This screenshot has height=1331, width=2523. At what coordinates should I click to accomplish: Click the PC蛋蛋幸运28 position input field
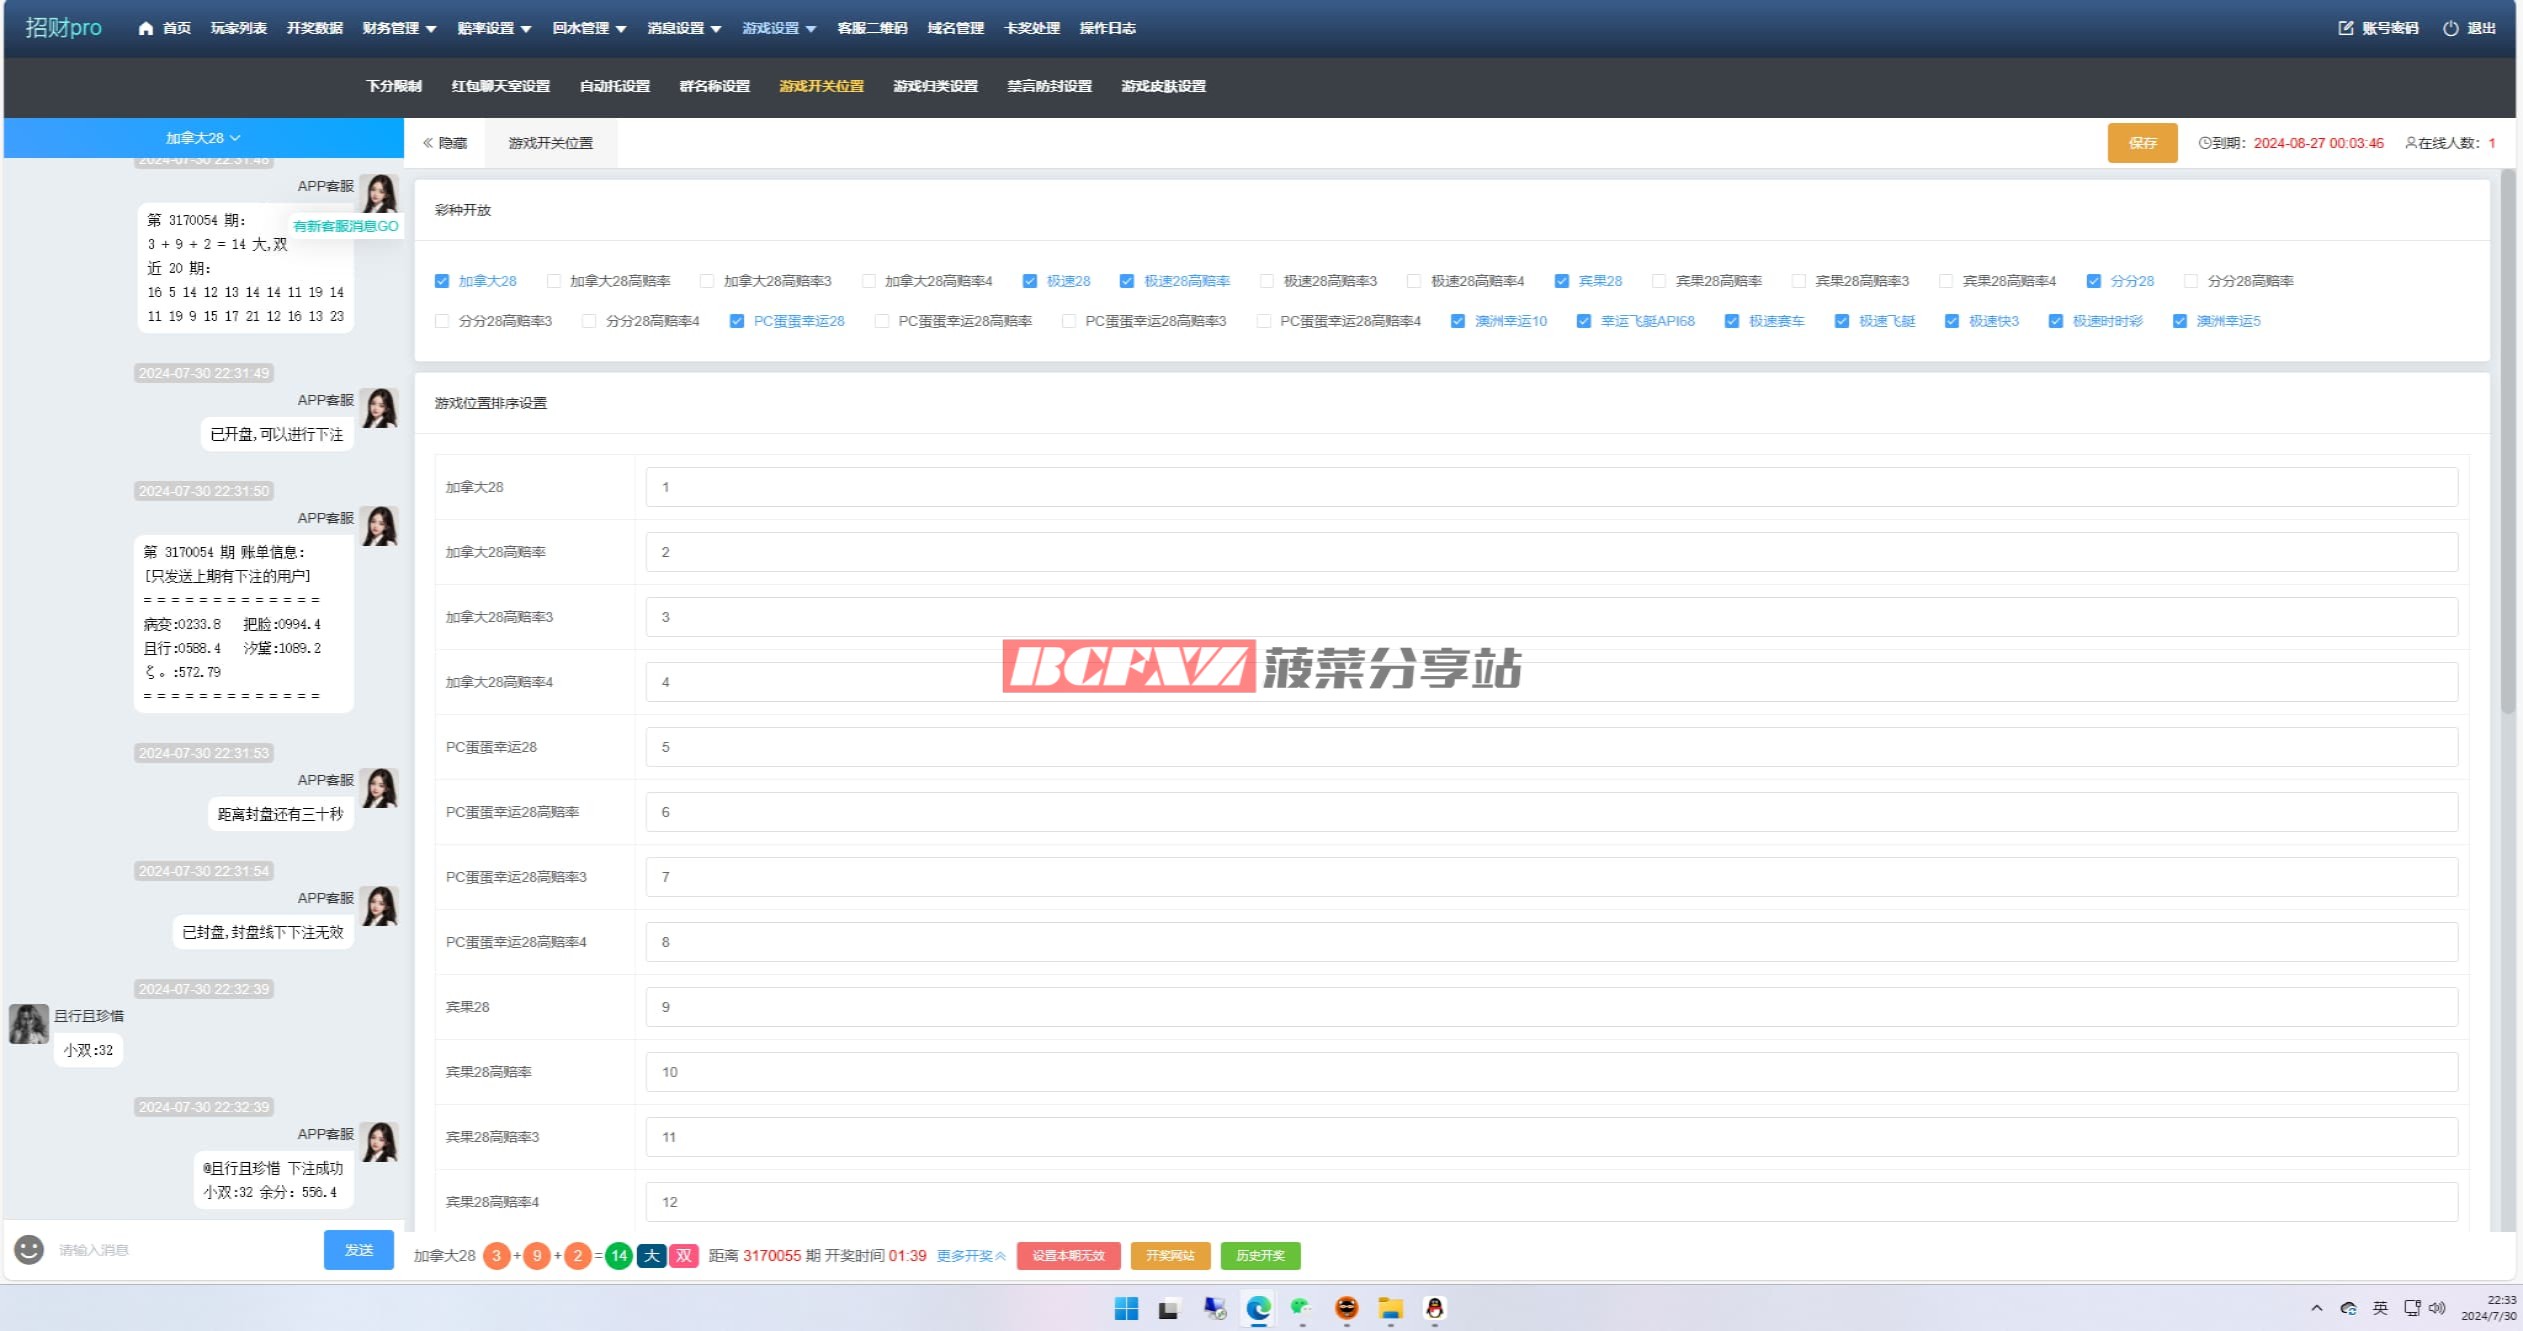point(1550,747)
